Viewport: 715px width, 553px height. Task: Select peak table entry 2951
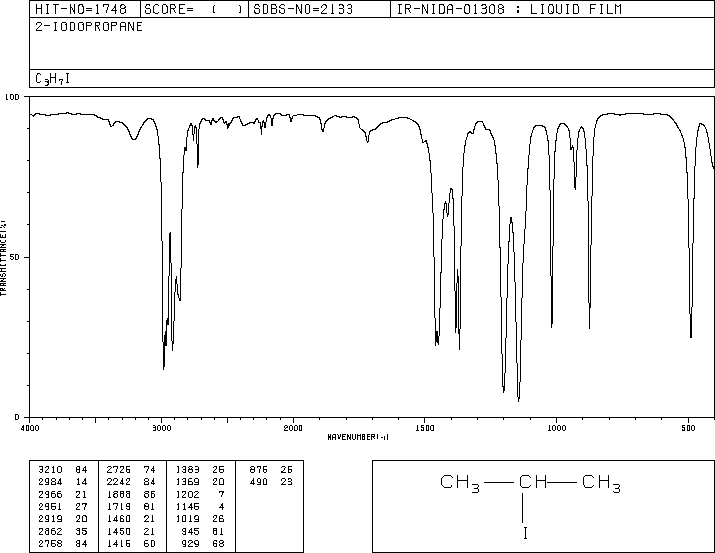click(x=50, y=506)
